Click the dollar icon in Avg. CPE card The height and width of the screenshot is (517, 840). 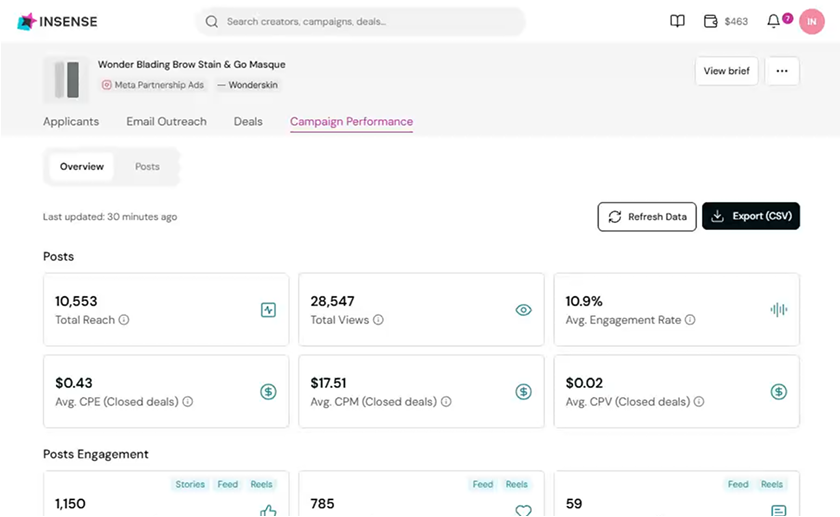[268, 392]
